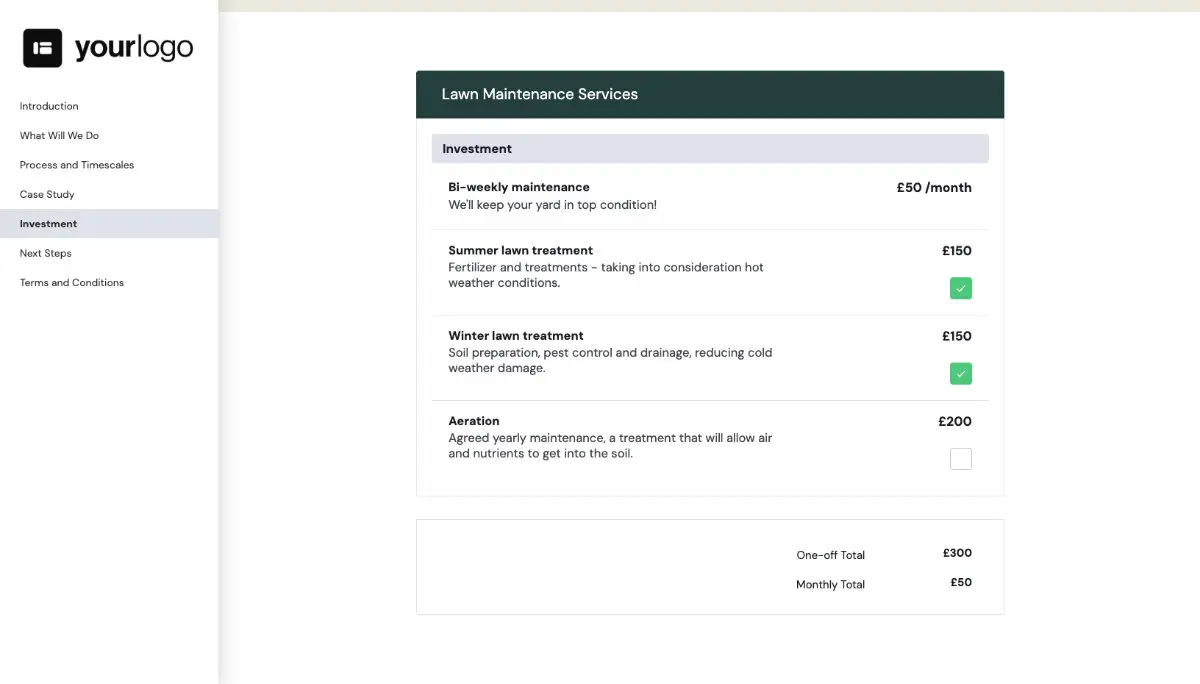Navigate to the Introduction section
Viewport: 1200px width, 684px height.
pos(48,106)
